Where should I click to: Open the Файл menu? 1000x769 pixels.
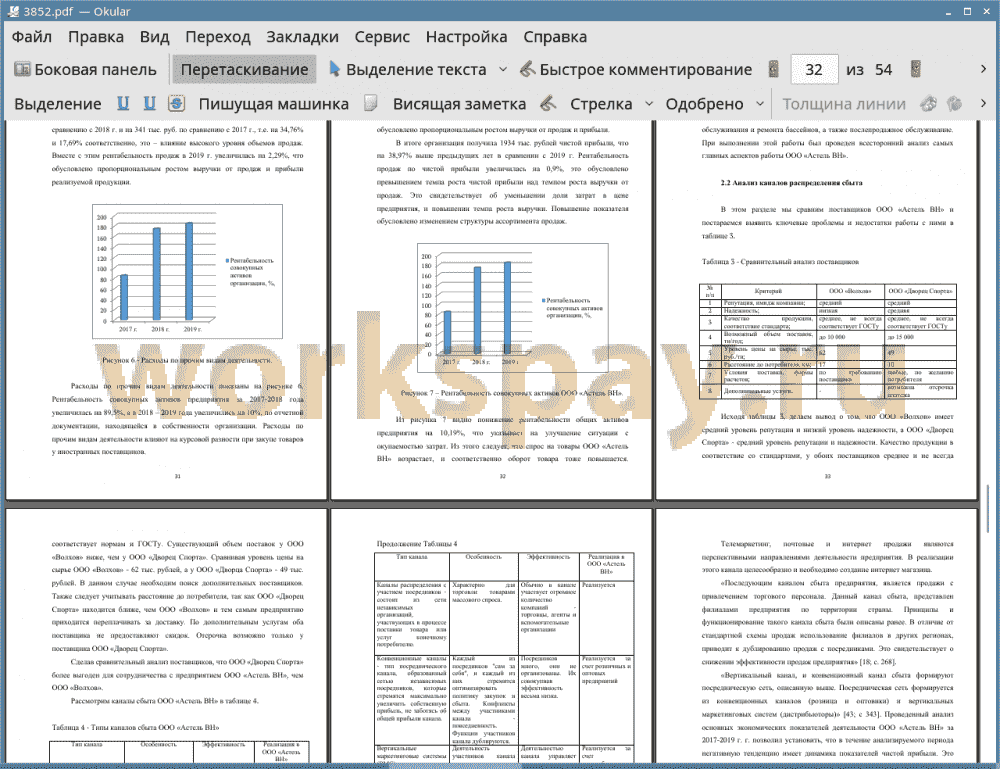[32, 37]
